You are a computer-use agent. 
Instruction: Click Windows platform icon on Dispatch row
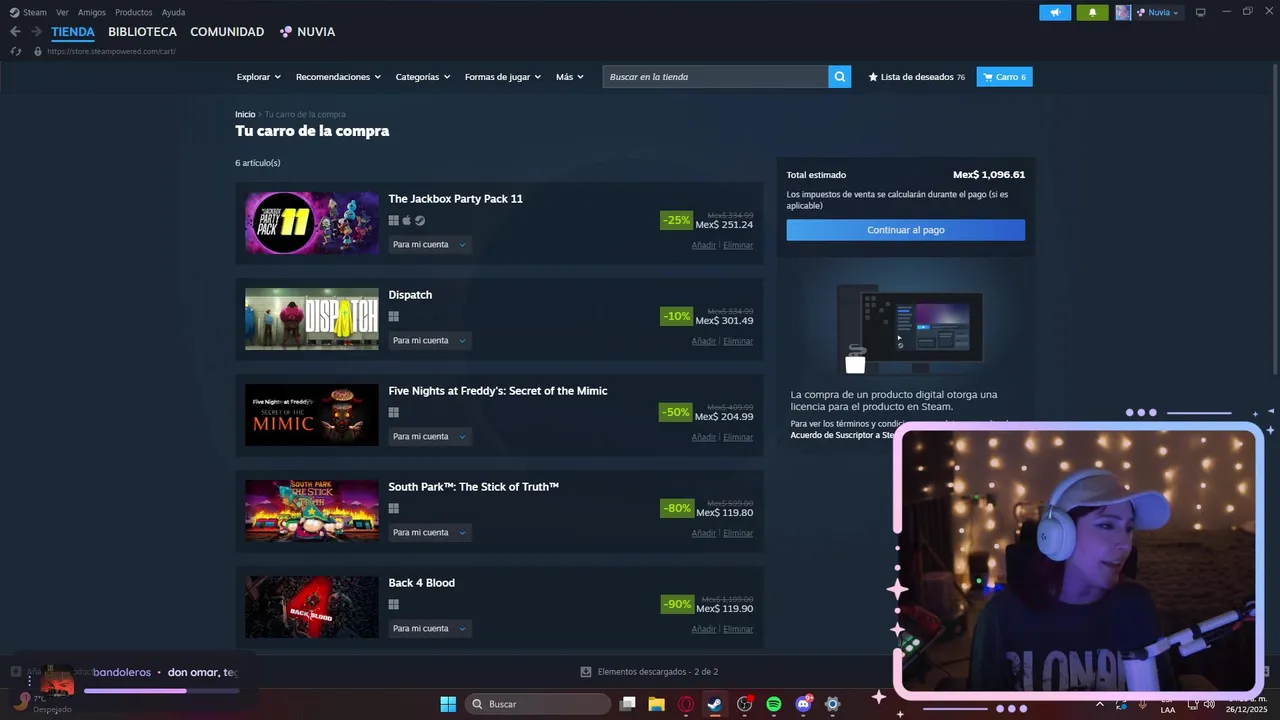pos(394,317)
